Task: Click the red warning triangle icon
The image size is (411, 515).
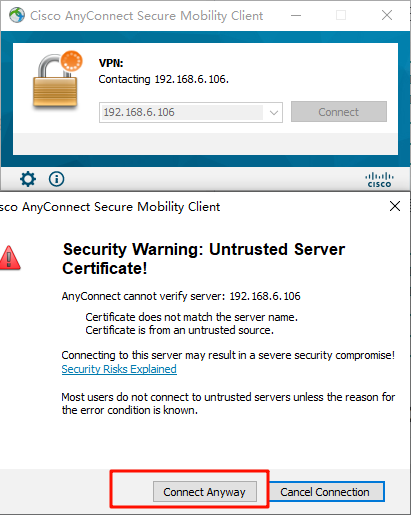Action: 10,257
